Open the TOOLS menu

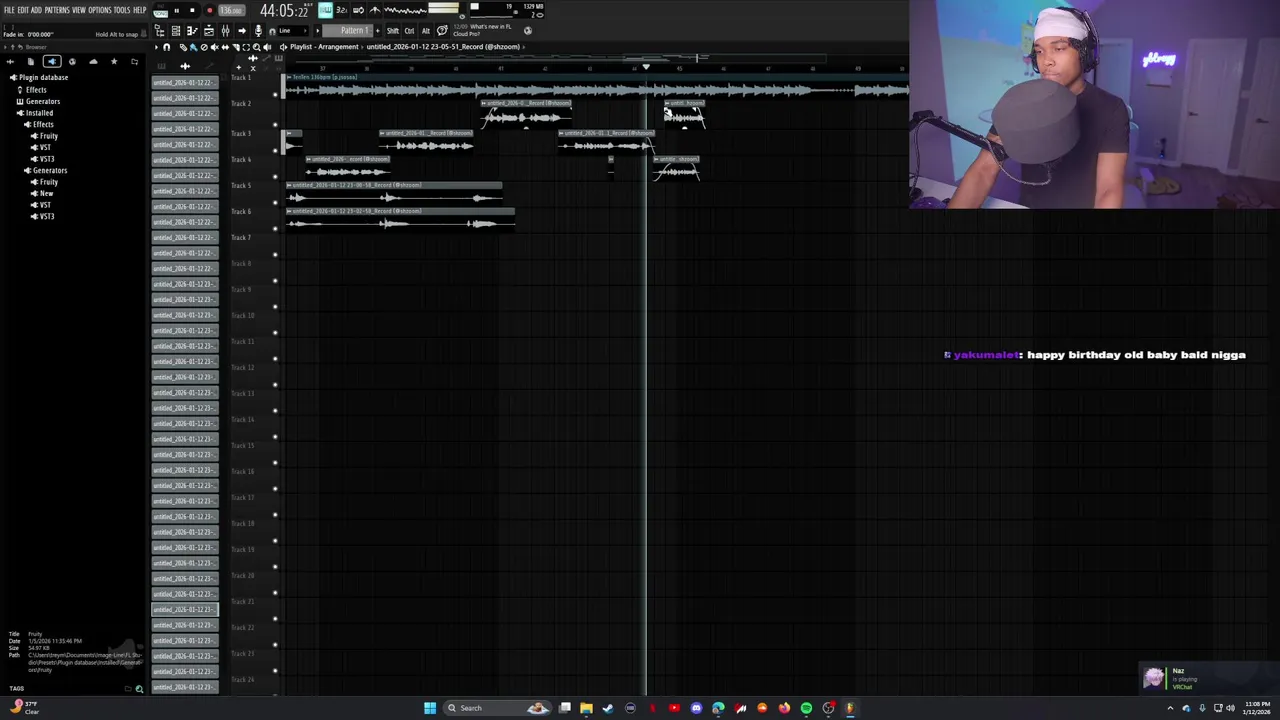(122, 10)
